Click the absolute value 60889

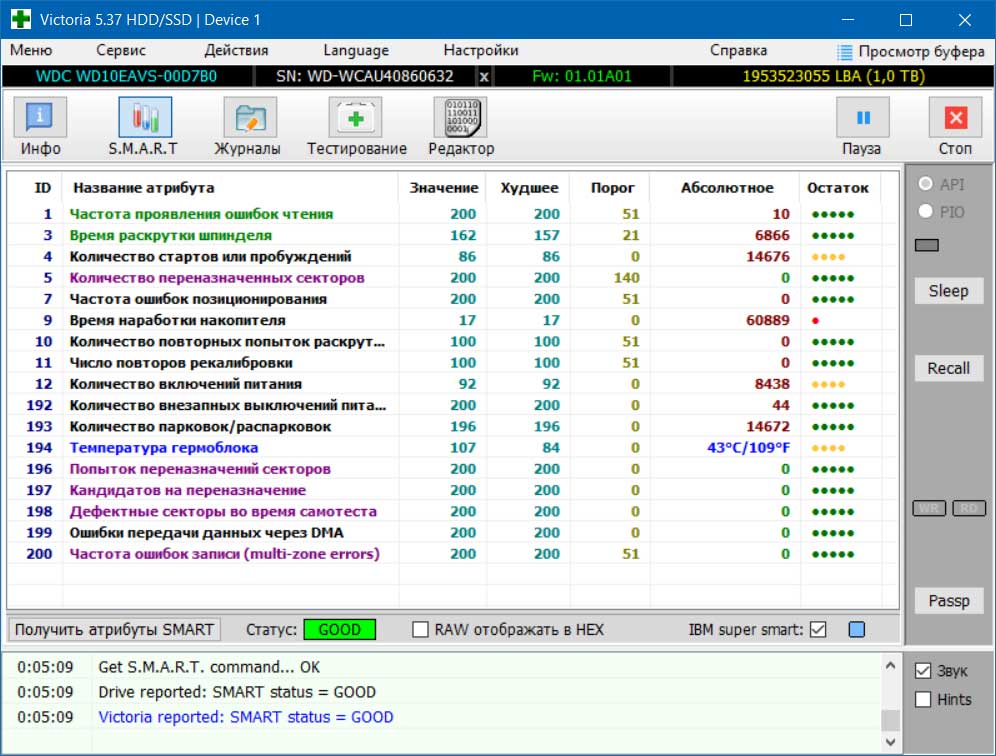pos(767,320)
